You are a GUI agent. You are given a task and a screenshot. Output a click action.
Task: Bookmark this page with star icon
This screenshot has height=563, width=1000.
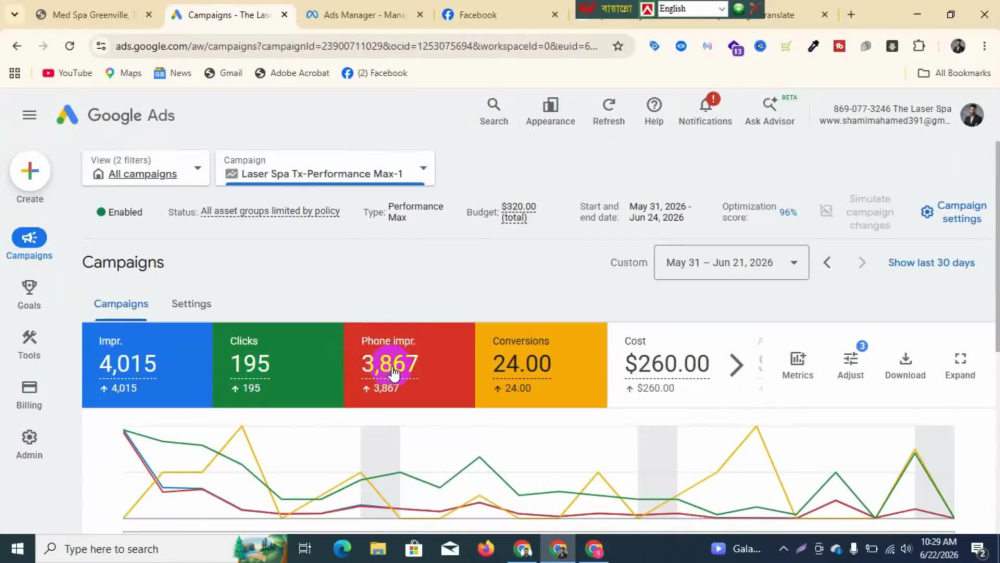(617, 46)
